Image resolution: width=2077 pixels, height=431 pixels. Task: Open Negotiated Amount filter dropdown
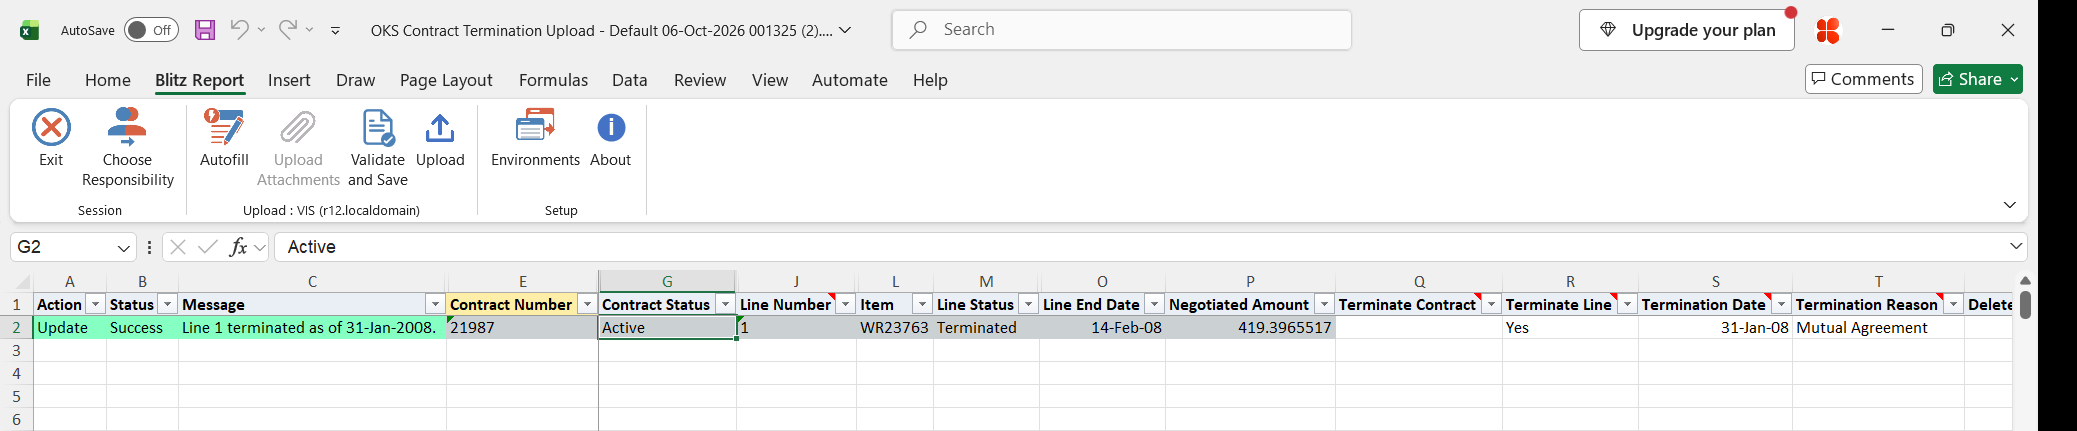tap(1324, 304)
